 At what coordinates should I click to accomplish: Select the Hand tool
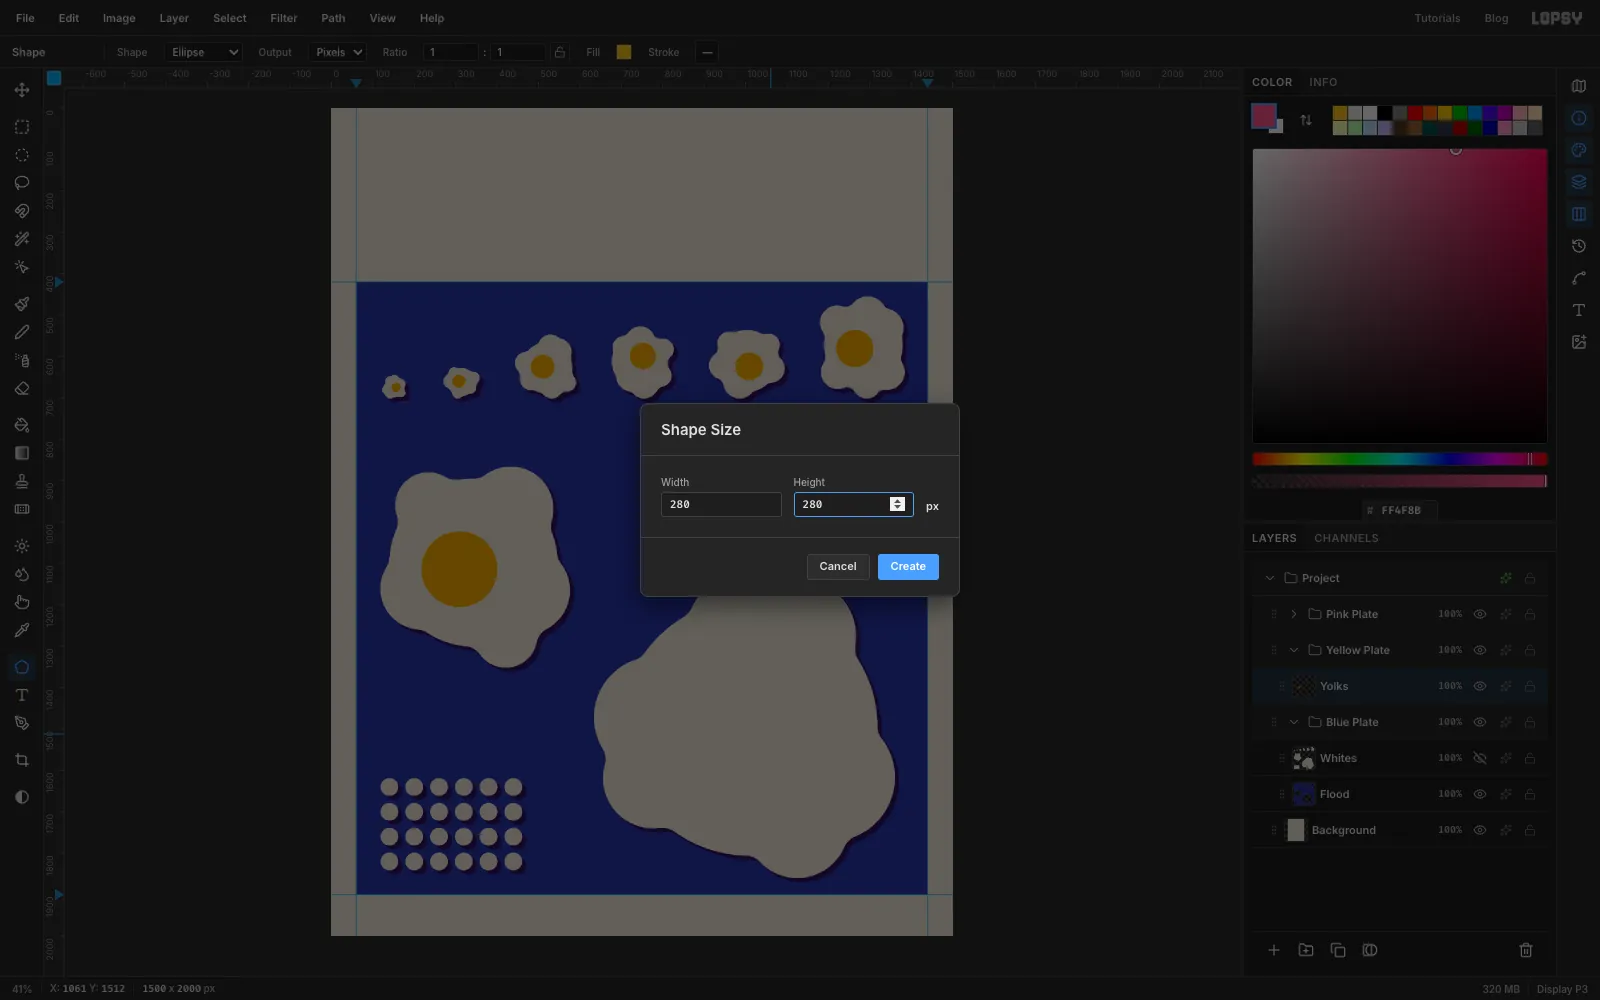(22, 602)
